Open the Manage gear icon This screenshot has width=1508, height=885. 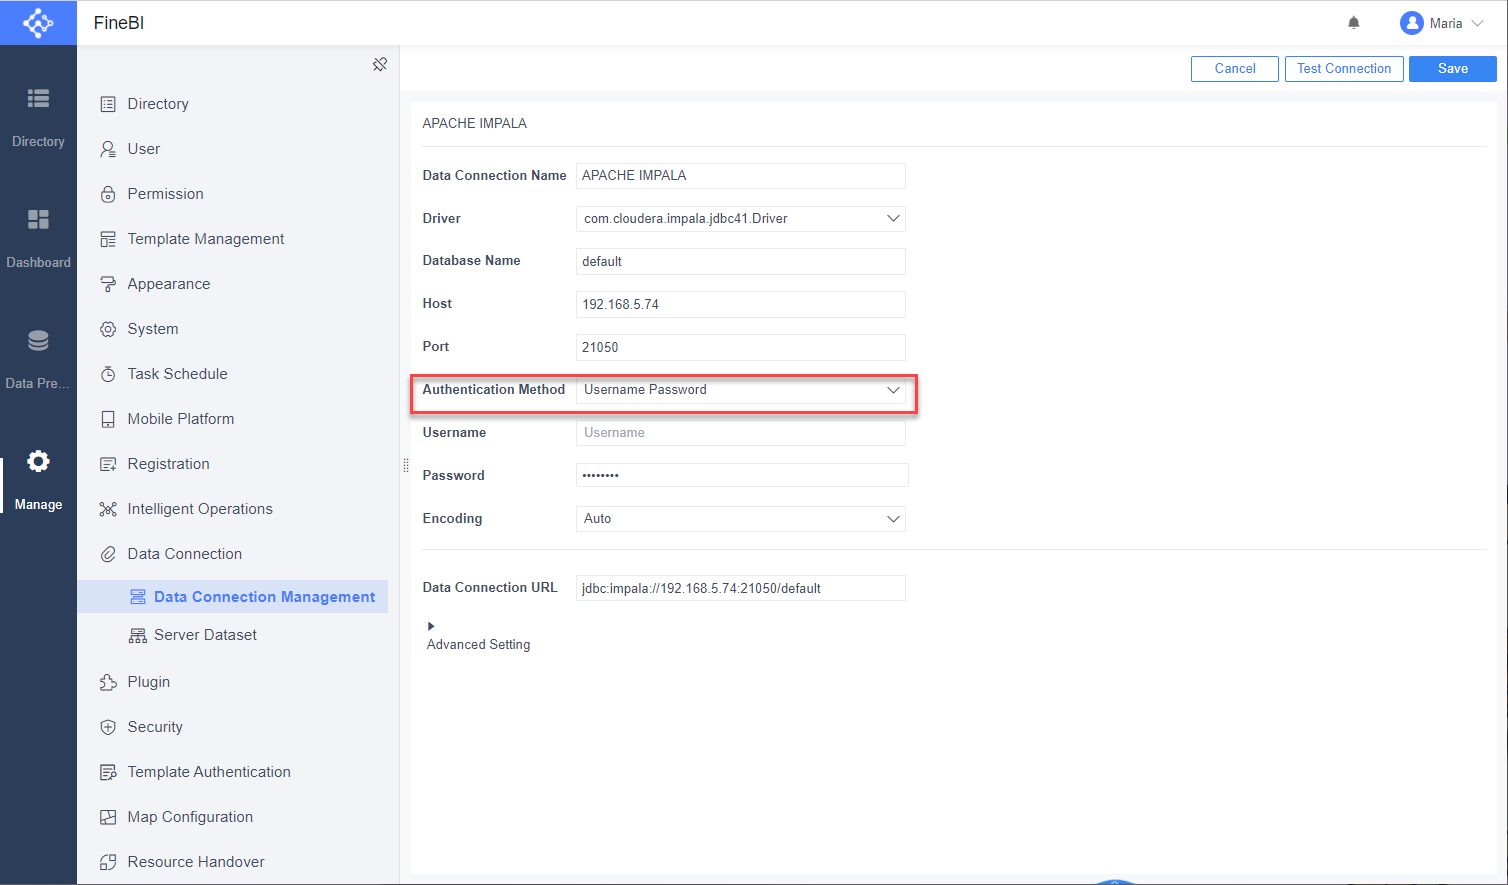point(38,461)
